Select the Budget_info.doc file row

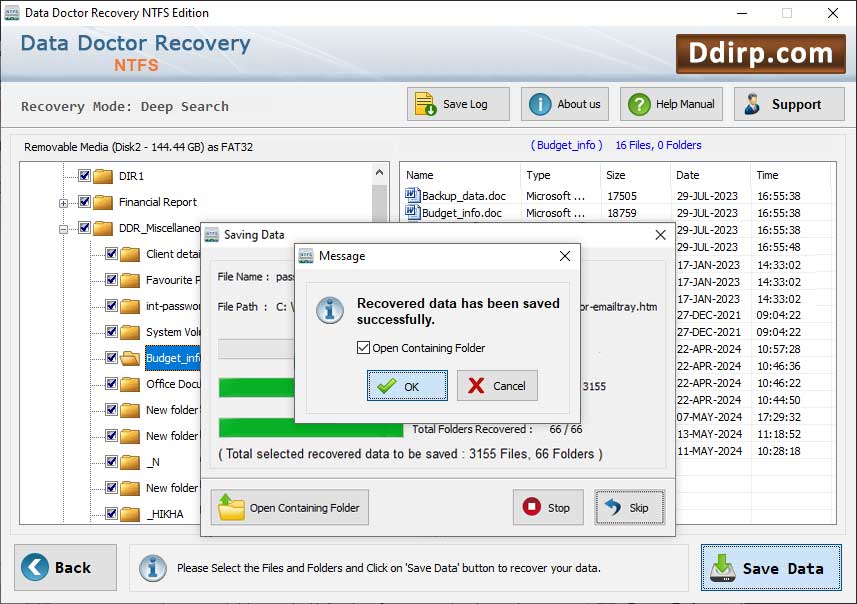pyautogui.click(x=615, y=213)
